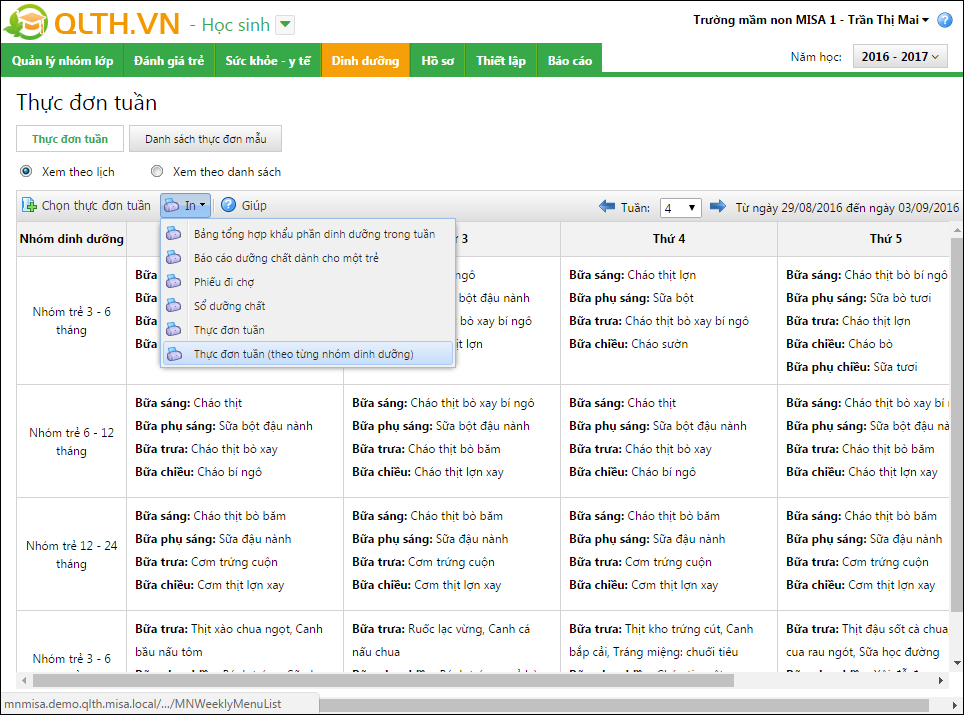The height and width of the screenshot is (715, 964).
Task: Go to the Báo cáo tab
Action: click(x=569, y=61)
